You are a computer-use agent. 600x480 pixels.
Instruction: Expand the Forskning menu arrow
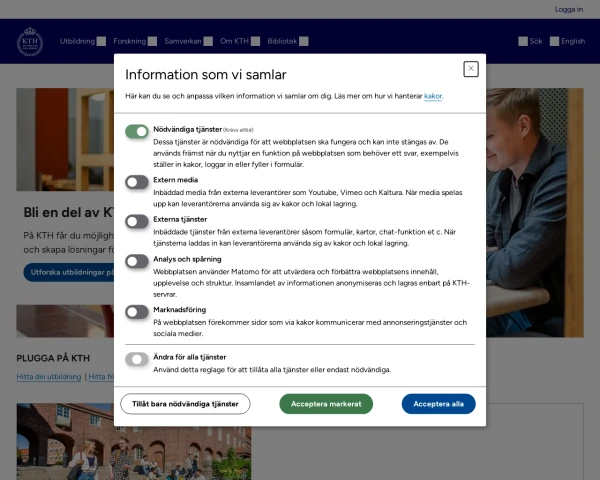(152, 41)
